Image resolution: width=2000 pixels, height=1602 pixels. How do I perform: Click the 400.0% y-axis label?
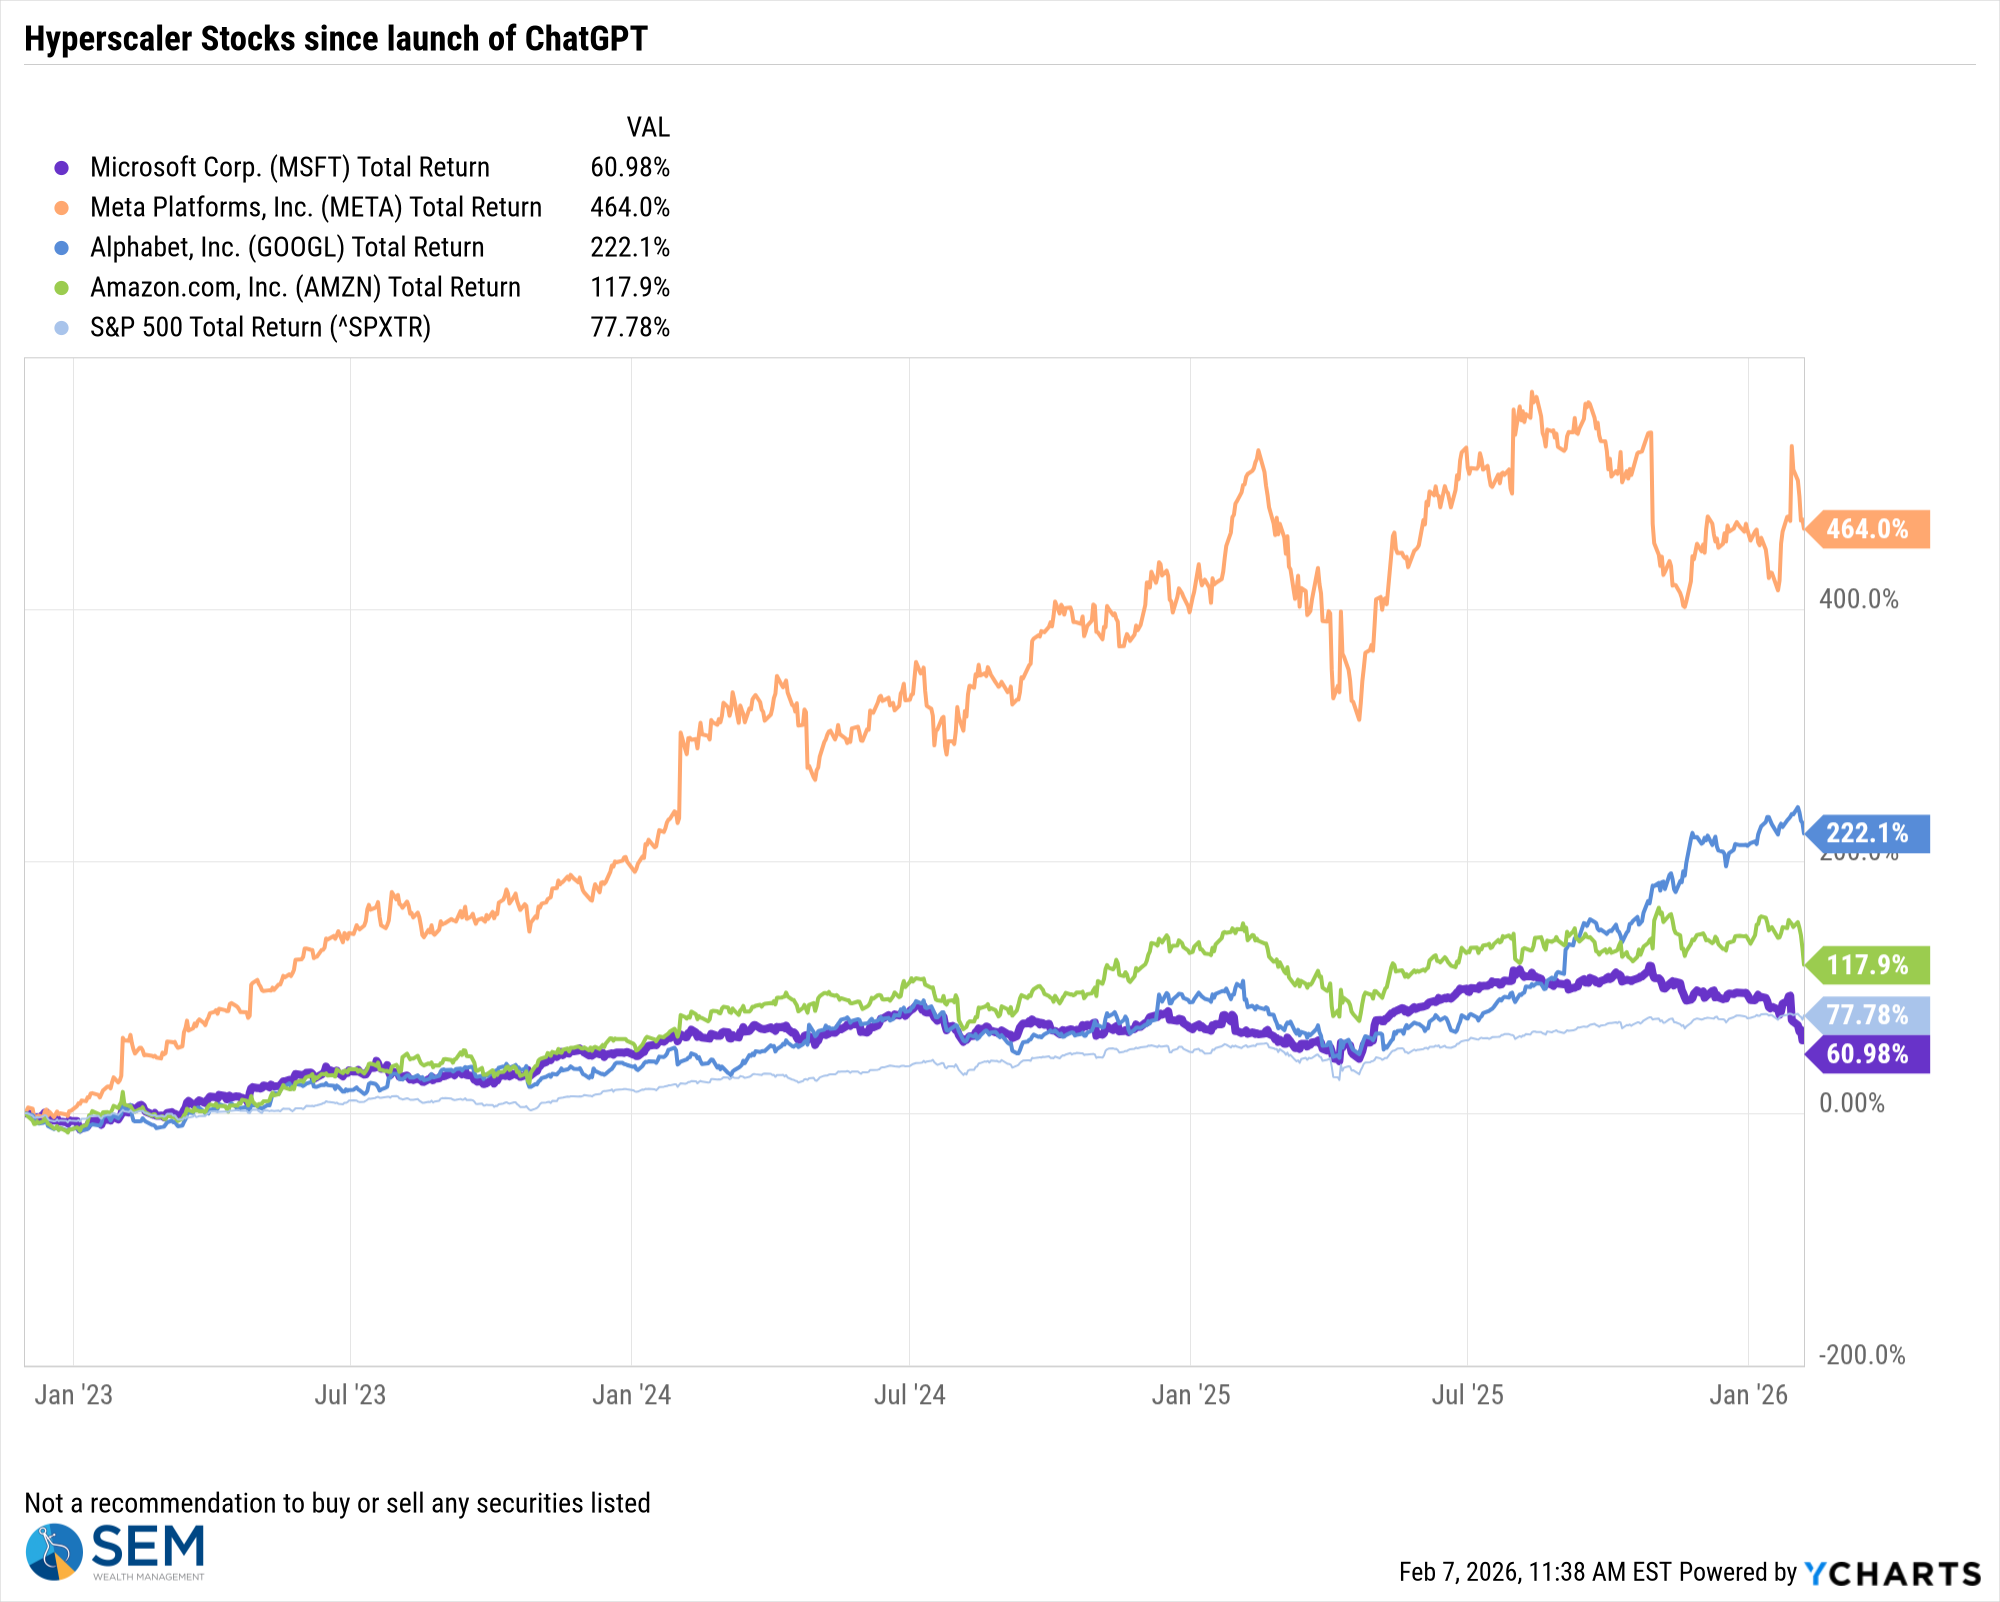pyautogui.click(x=1858, y=599)
